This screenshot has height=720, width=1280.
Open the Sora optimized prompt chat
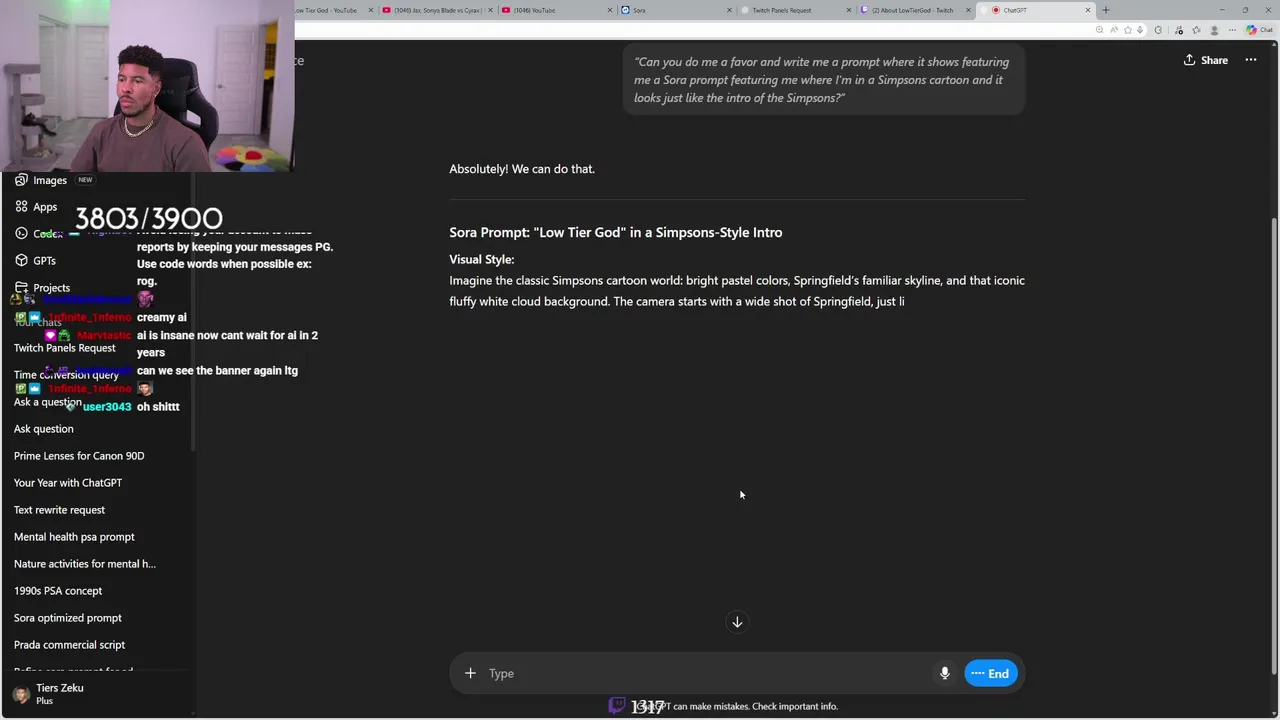pos(68,618)
